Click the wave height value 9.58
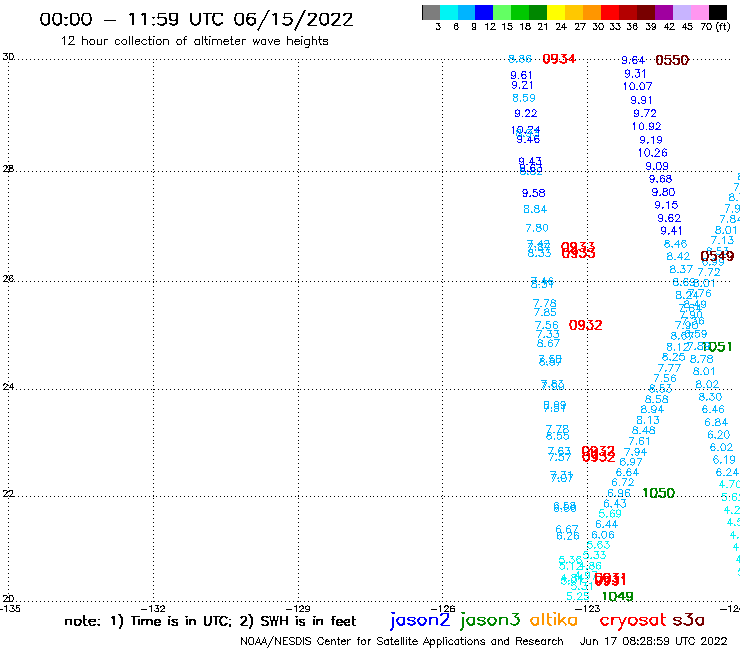The width and height of the screenshot is (740, 650). pos(533,193)
